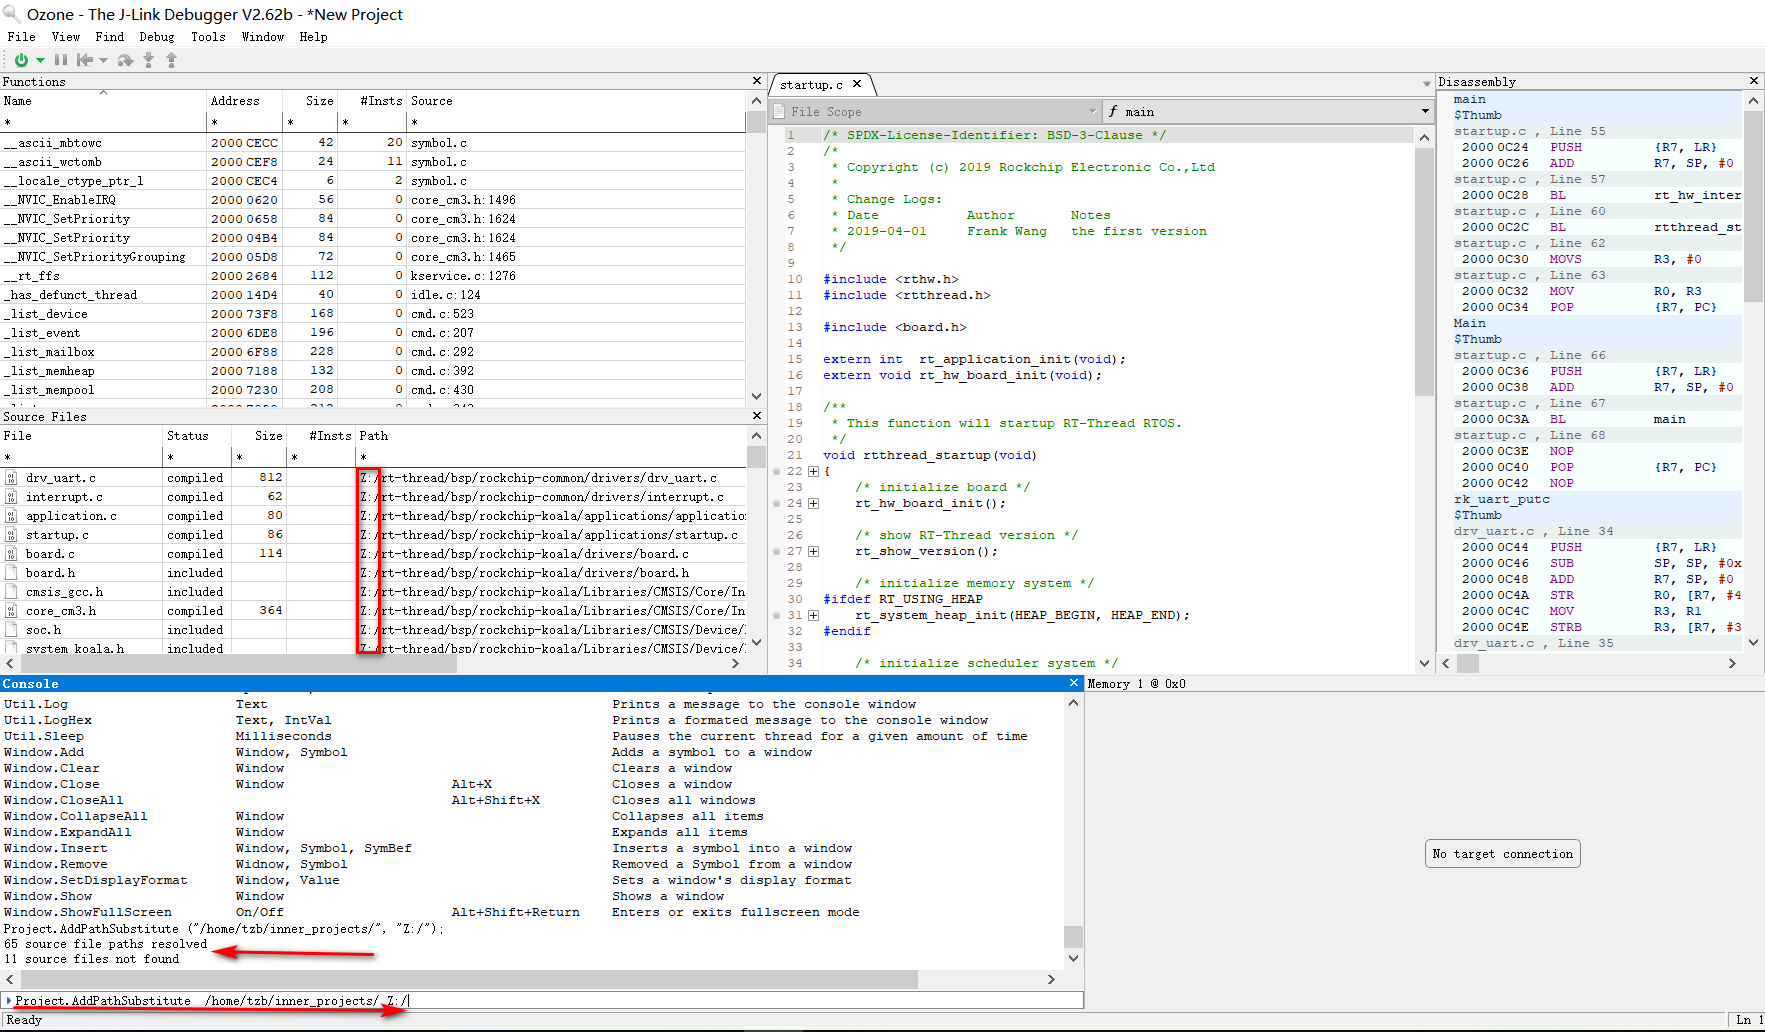This screenshot has width=1765, height=1032.
Task: Open the reset mode dropdown arrow
Action: (x=103, y=60)
